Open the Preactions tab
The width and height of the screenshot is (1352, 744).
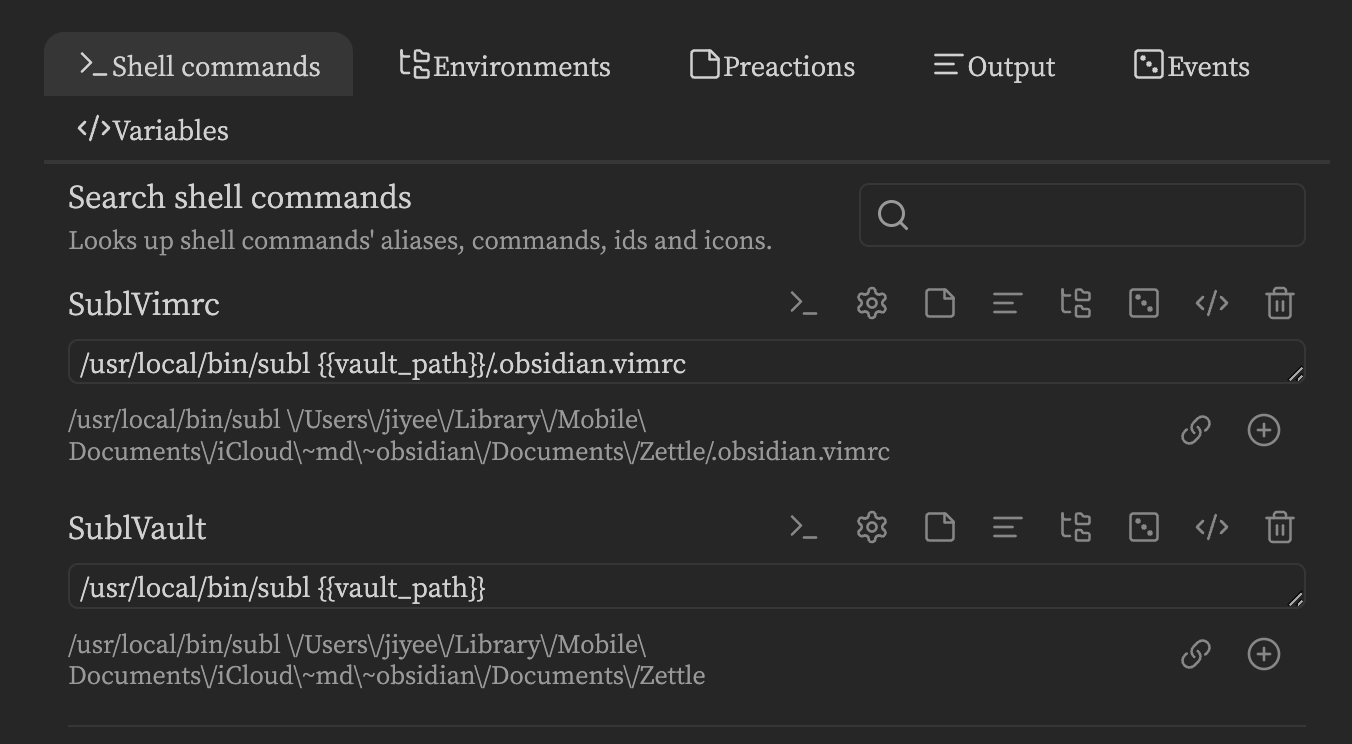pyautogui.click(x=773, y=65)
